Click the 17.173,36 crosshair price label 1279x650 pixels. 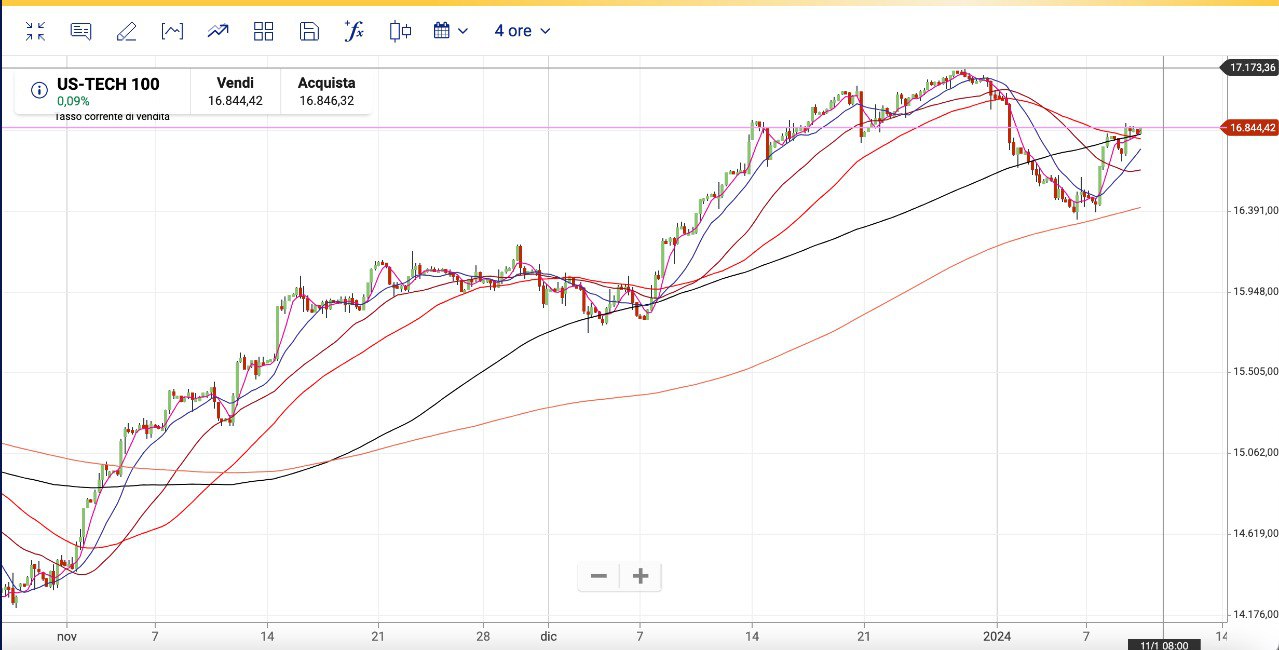[1251, 68]
